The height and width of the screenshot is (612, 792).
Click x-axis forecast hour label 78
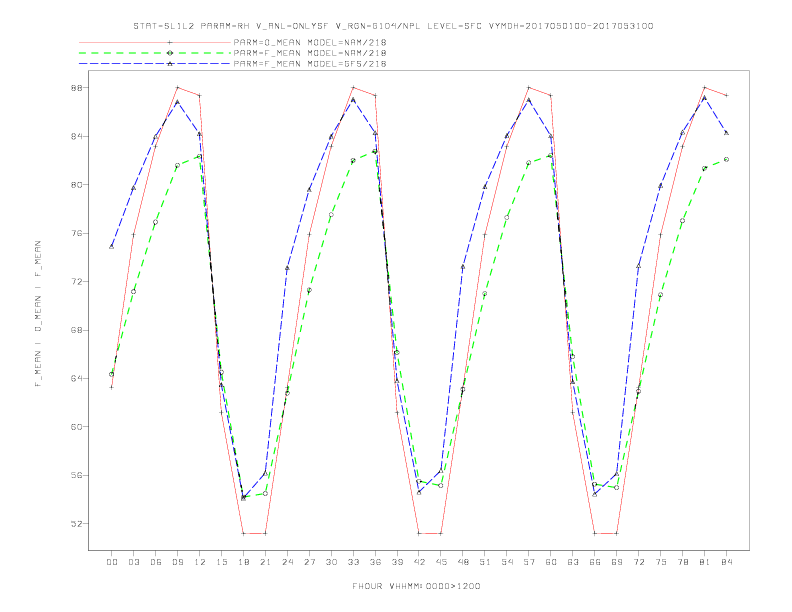click(683, 562)
